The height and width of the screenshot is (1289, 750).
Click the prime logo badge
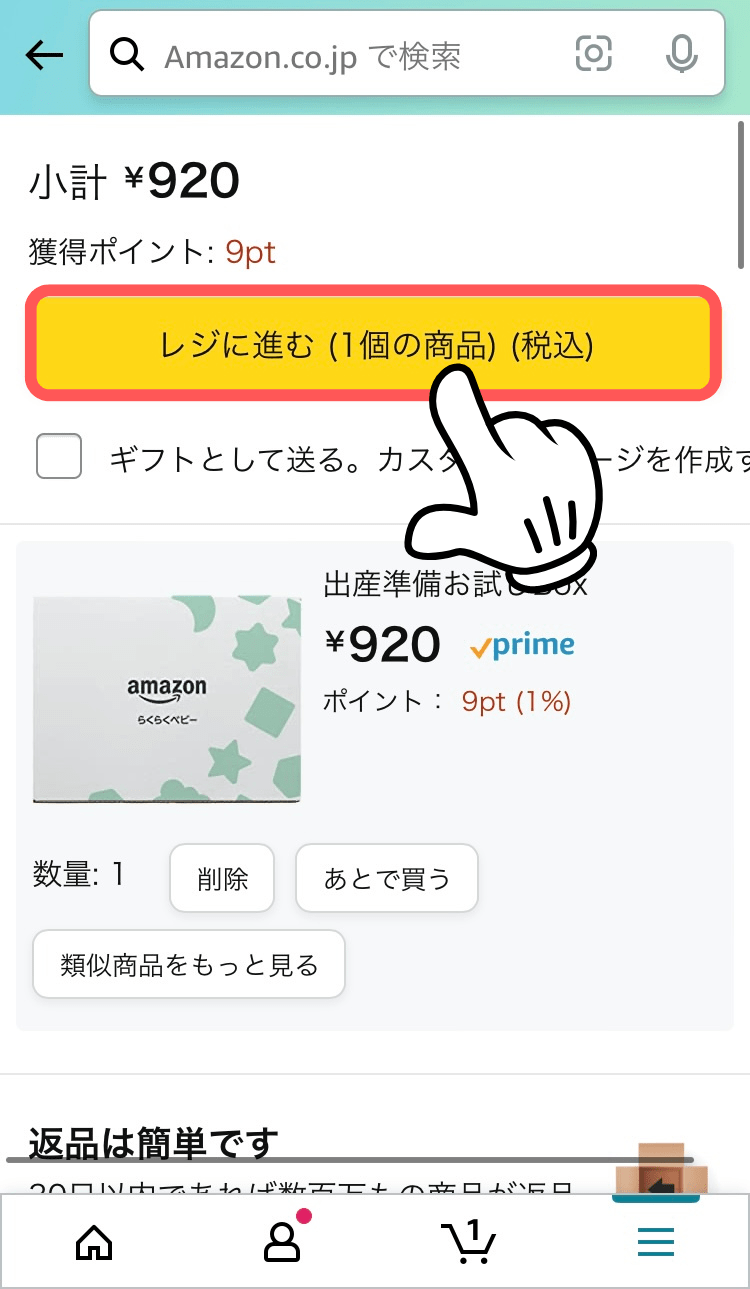point(522,646)
